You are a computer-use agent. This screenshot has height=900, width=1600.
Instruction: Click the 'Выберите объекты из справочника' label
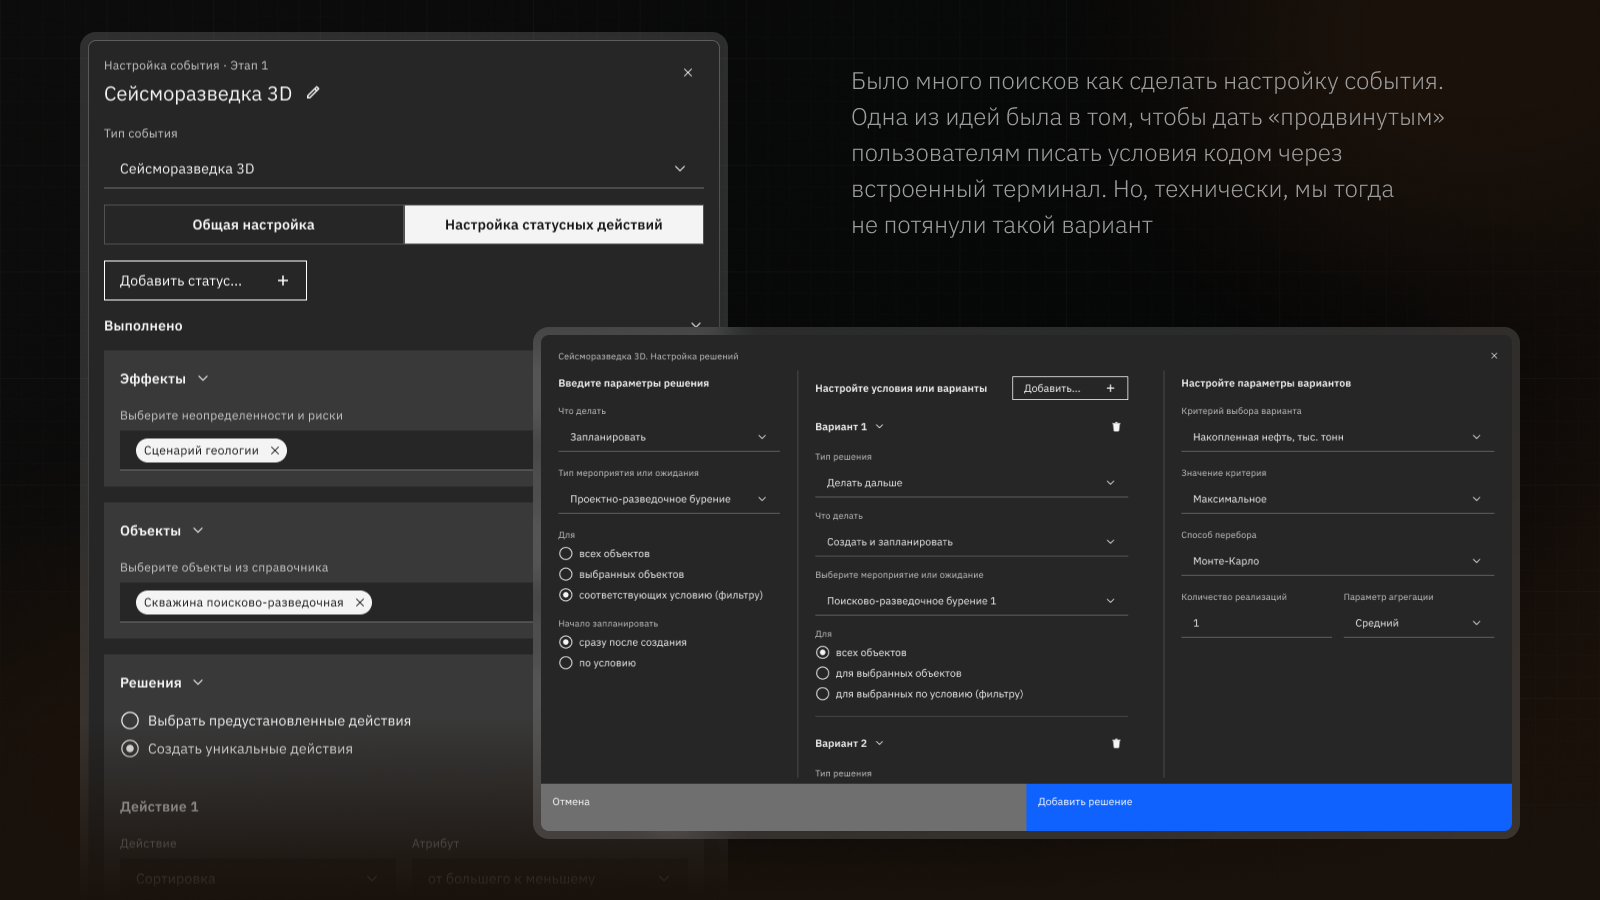pos(224,568)
